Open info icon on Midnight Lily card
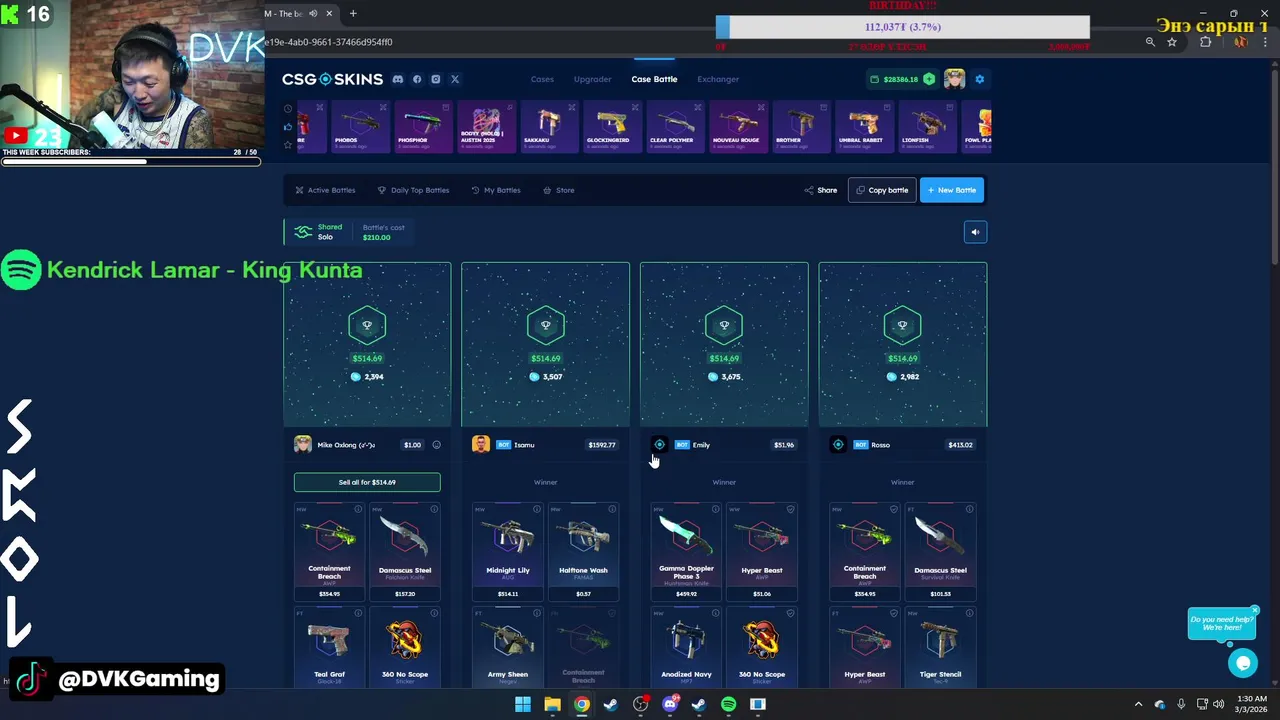This screenshot has width=1280, height=720. 537,509
